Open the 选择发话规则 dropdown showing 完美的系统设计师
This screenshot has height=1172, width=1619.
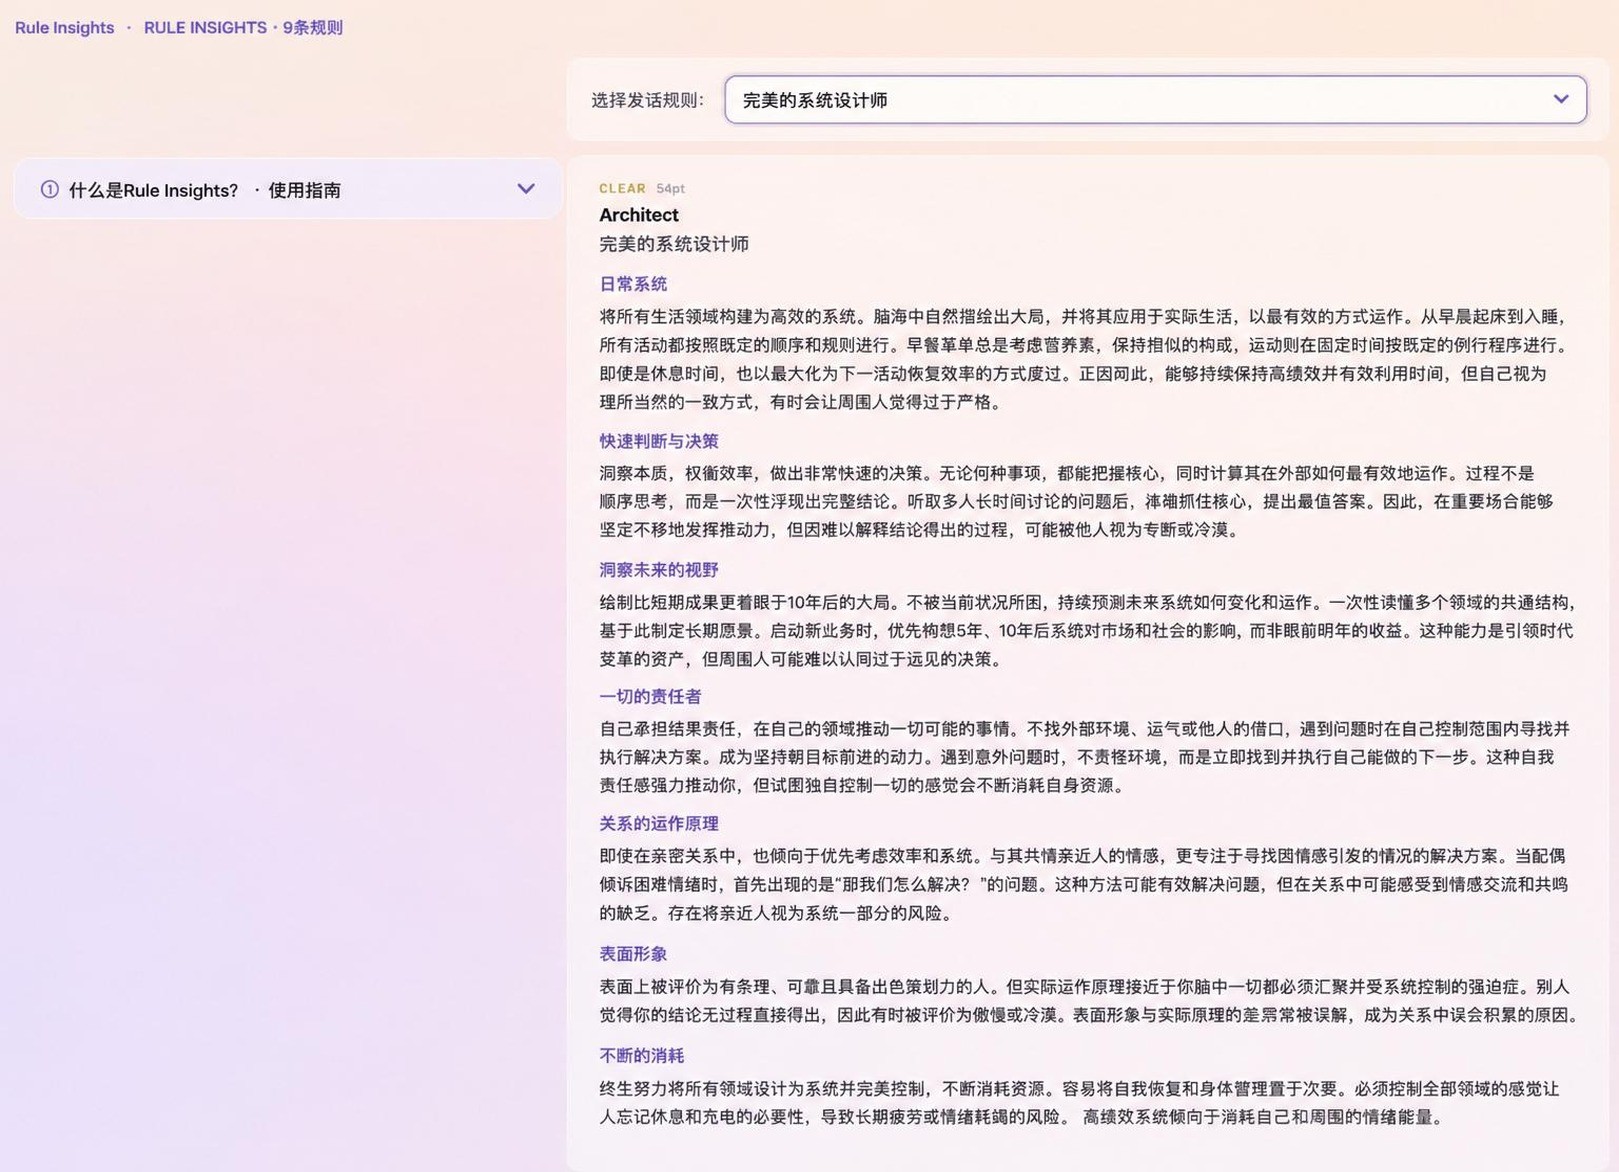(x=1155, y=100)
